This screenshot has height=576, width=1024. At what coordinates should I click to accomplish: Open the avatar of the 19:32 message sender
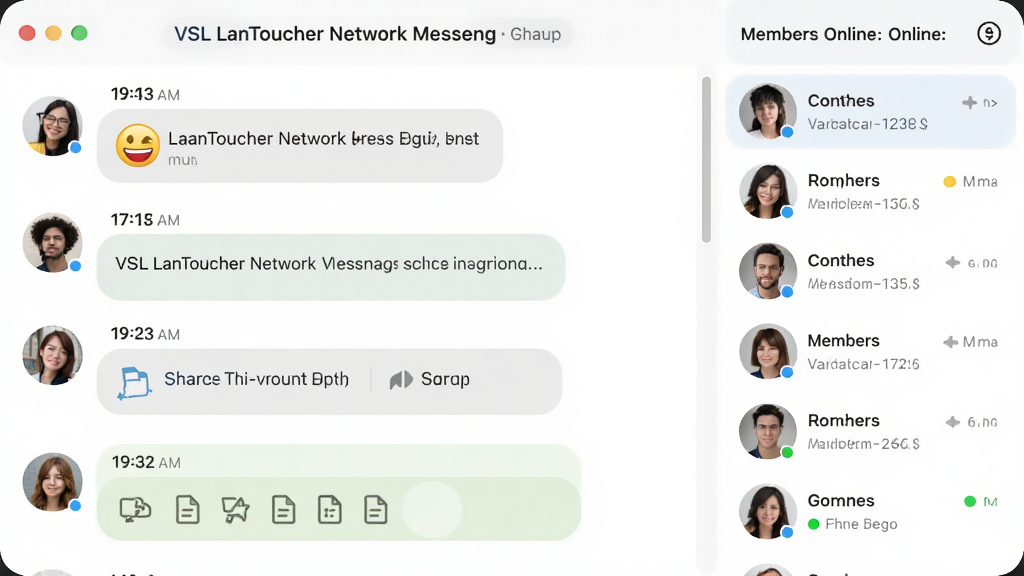[52, 482]
